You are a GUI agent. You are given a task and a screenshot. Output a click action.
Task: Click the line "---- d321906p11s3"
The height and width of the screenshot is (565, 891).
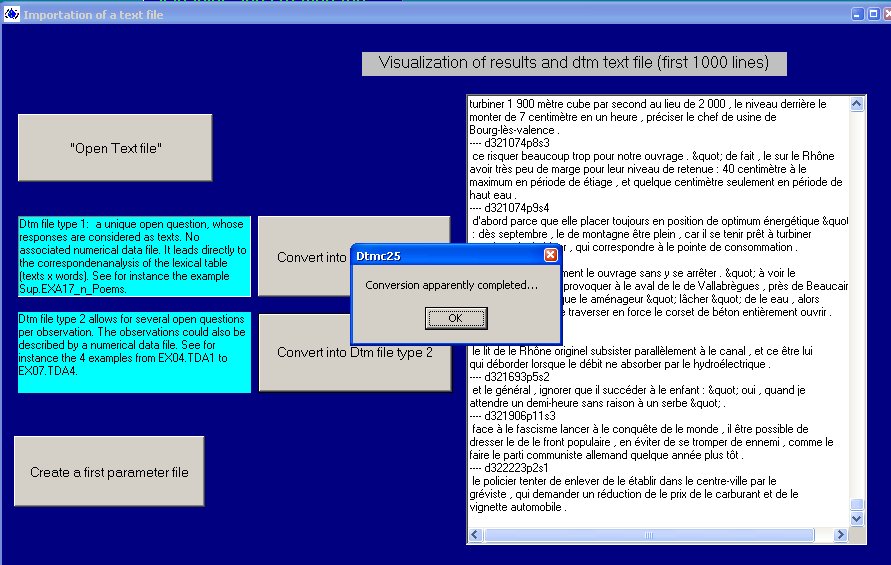[x=513, y=416]
